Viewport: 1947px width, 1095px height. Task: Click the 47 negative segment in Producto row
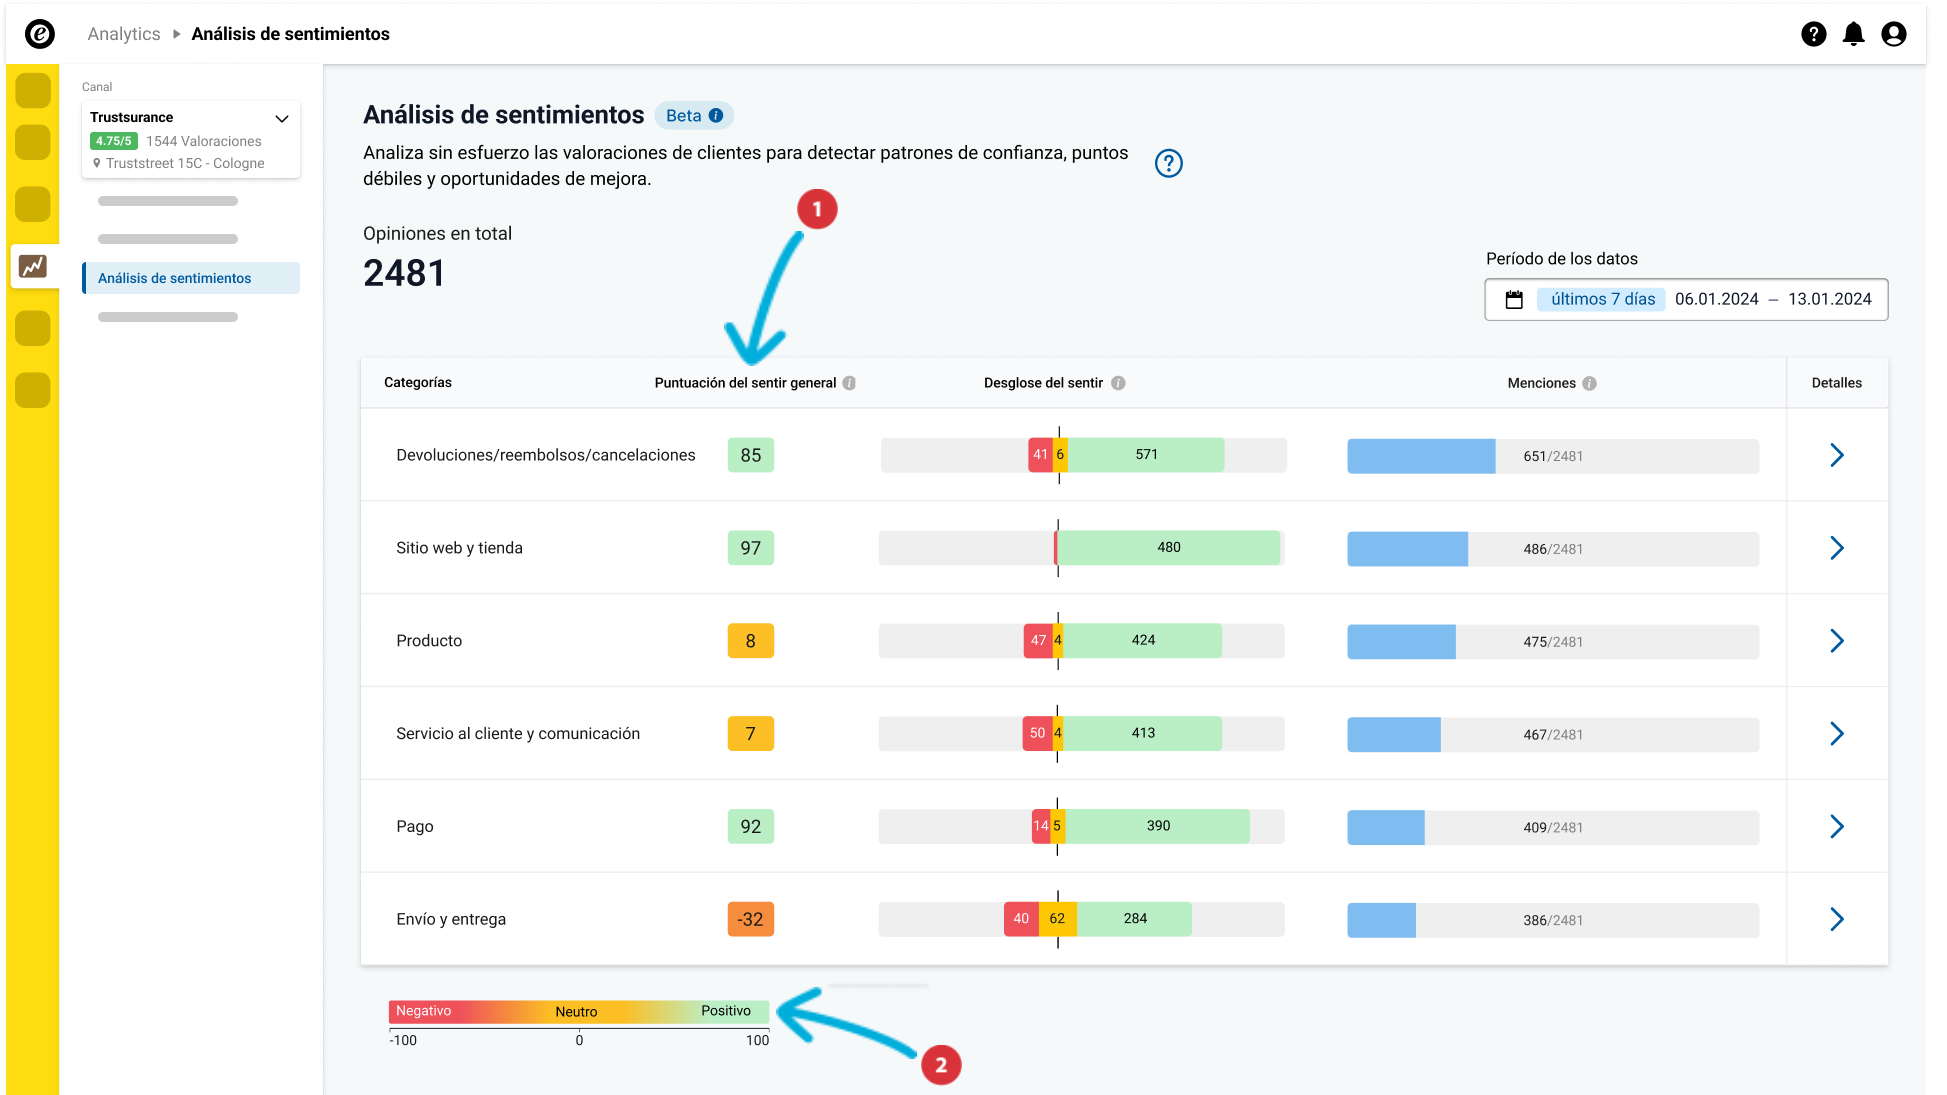pyautogui.click(x=1038, y=641)
